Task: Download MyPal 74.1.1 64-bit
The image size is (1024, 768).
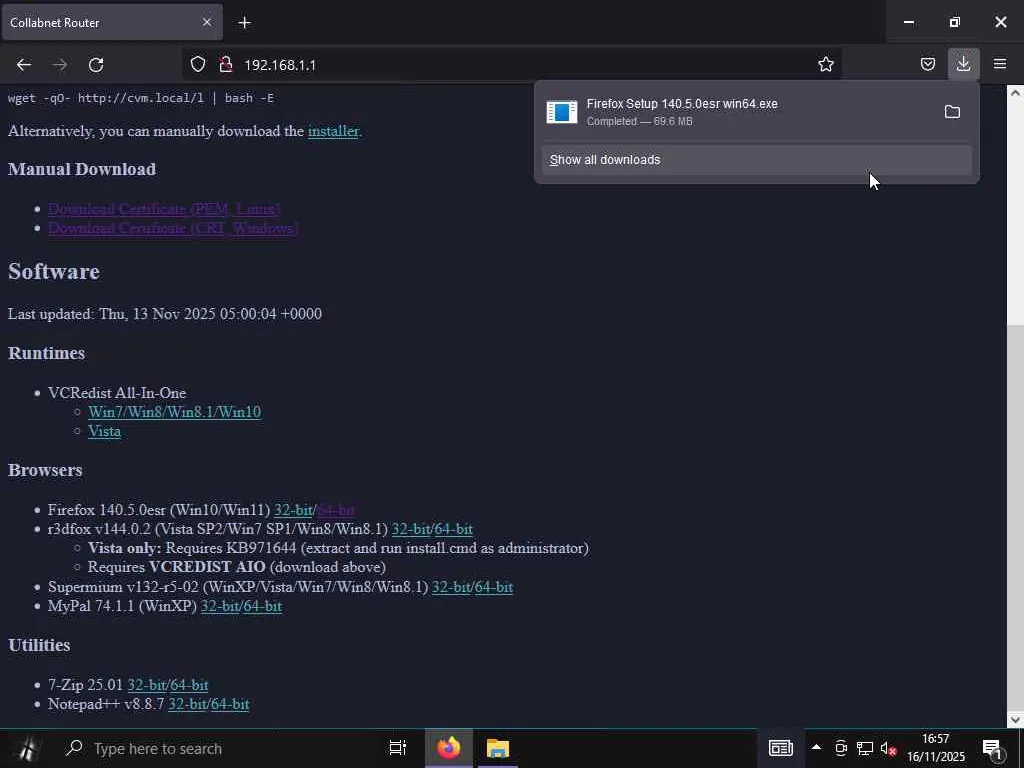Action: (x=263, y=606)
